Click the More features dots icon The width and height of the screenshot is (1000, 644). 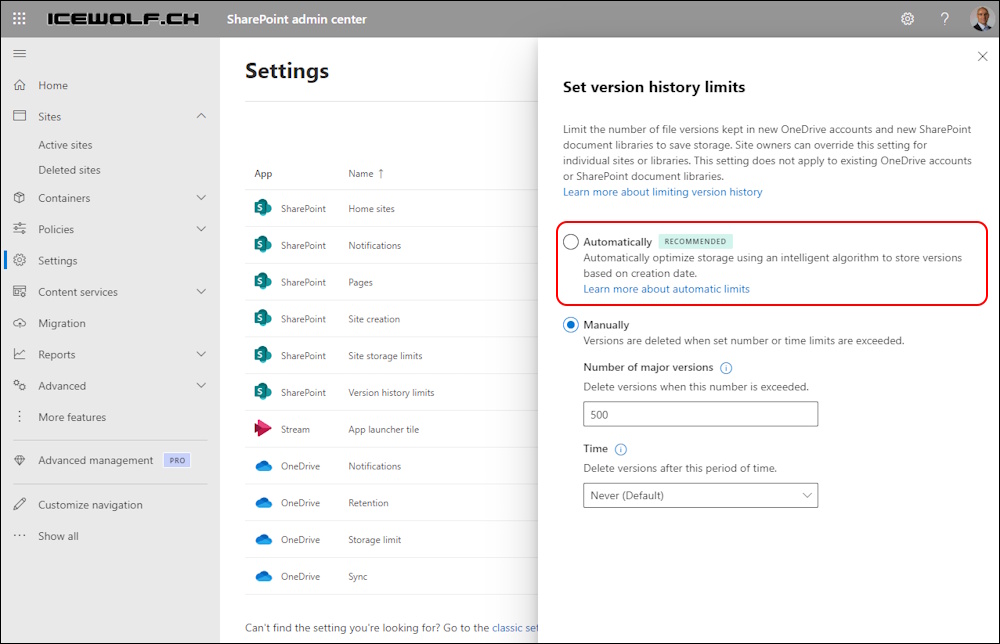click(x=20, y=416)
